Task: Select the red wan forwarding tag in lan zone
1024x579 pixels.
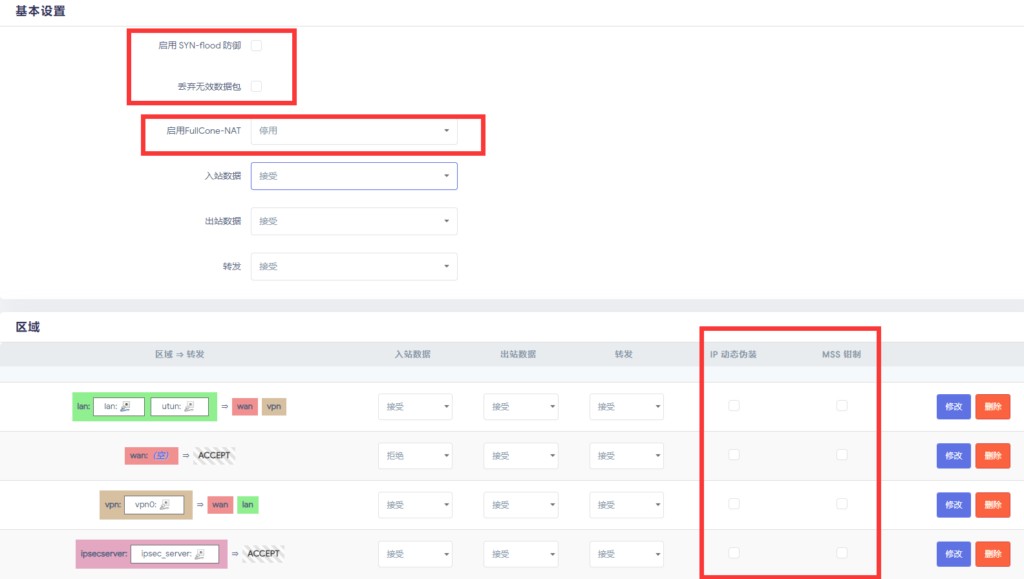Action: 244,406
